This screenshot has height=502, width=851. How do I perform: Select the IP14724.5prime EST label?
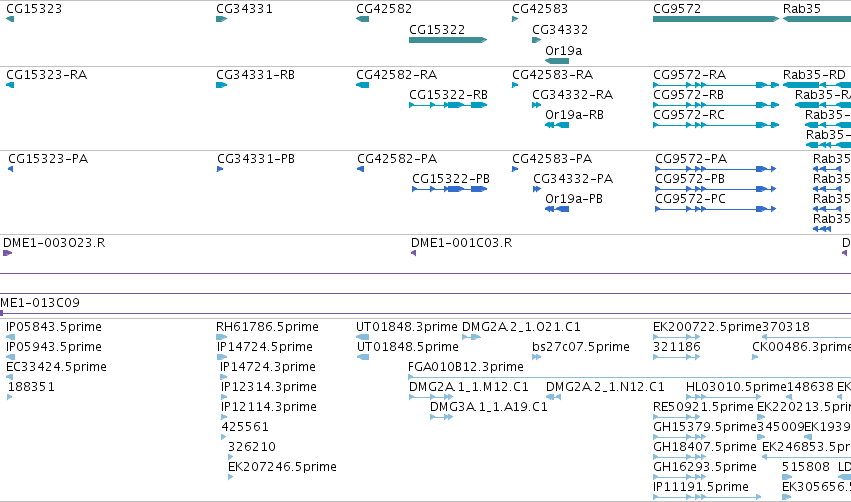click(x=265, y=347)
